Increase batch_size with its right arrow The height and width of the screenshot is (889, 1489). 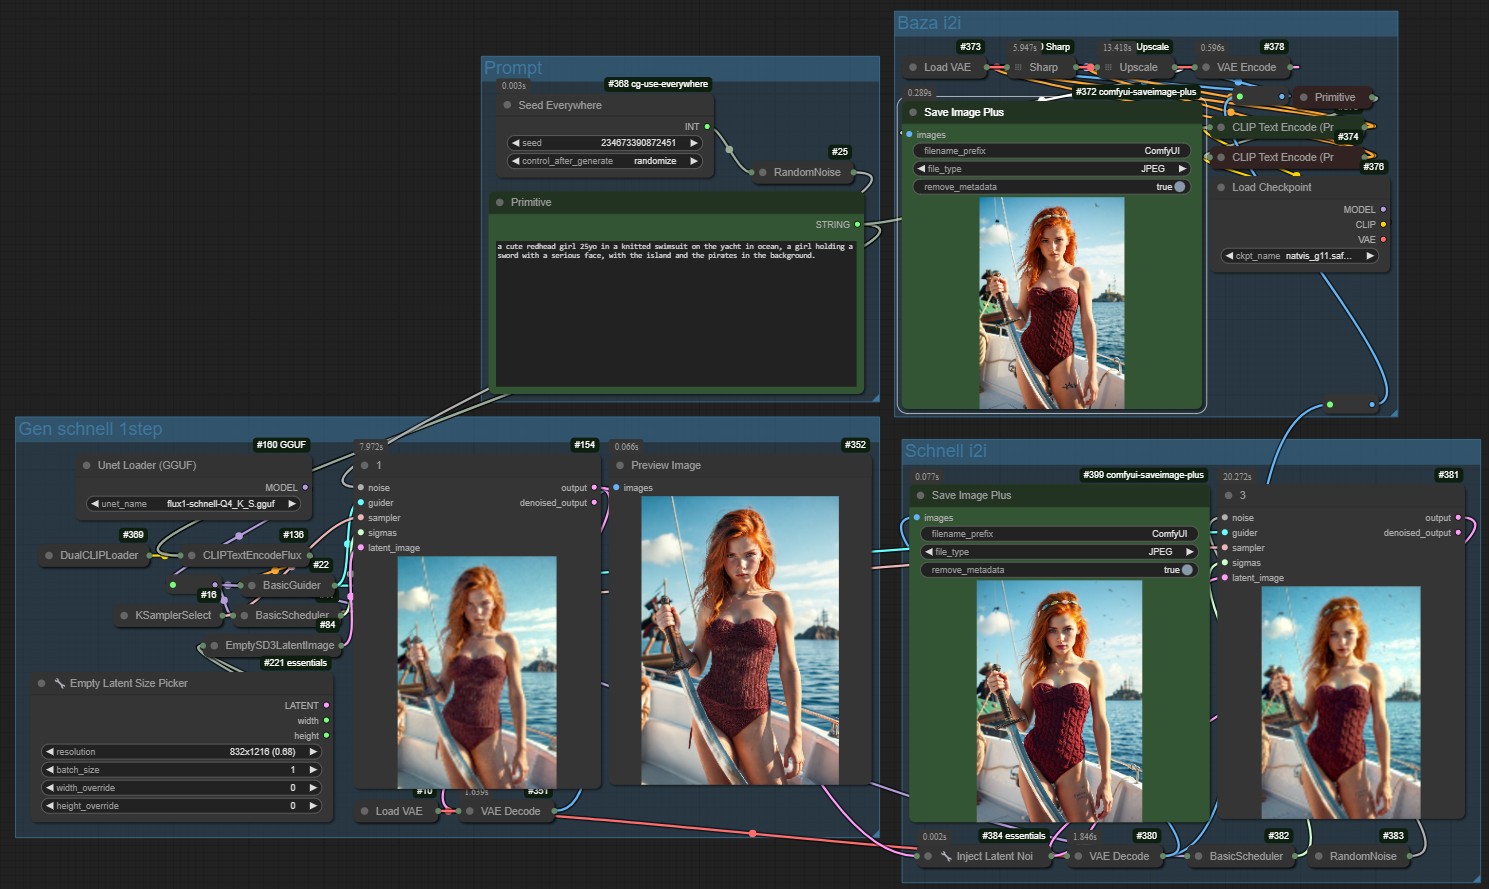pyautogui.click(x=313, y=770)
